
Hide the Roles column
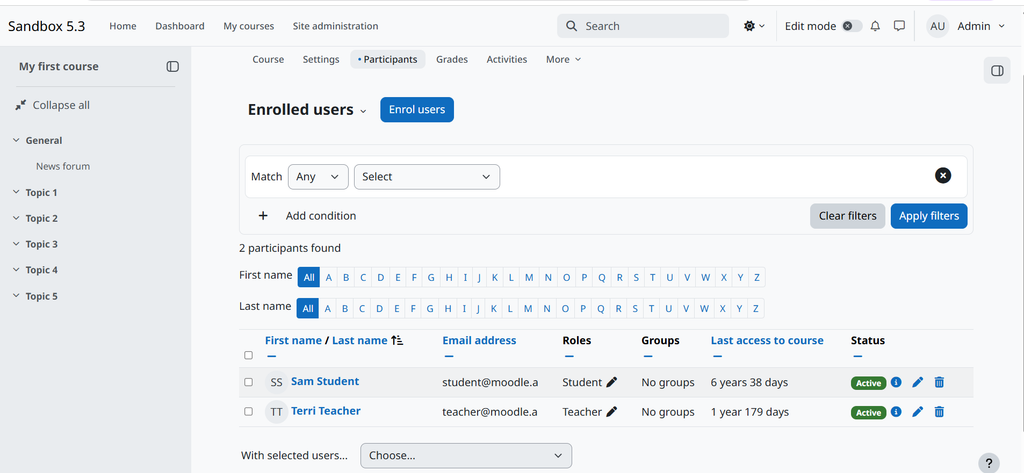(x=569, y=356)
